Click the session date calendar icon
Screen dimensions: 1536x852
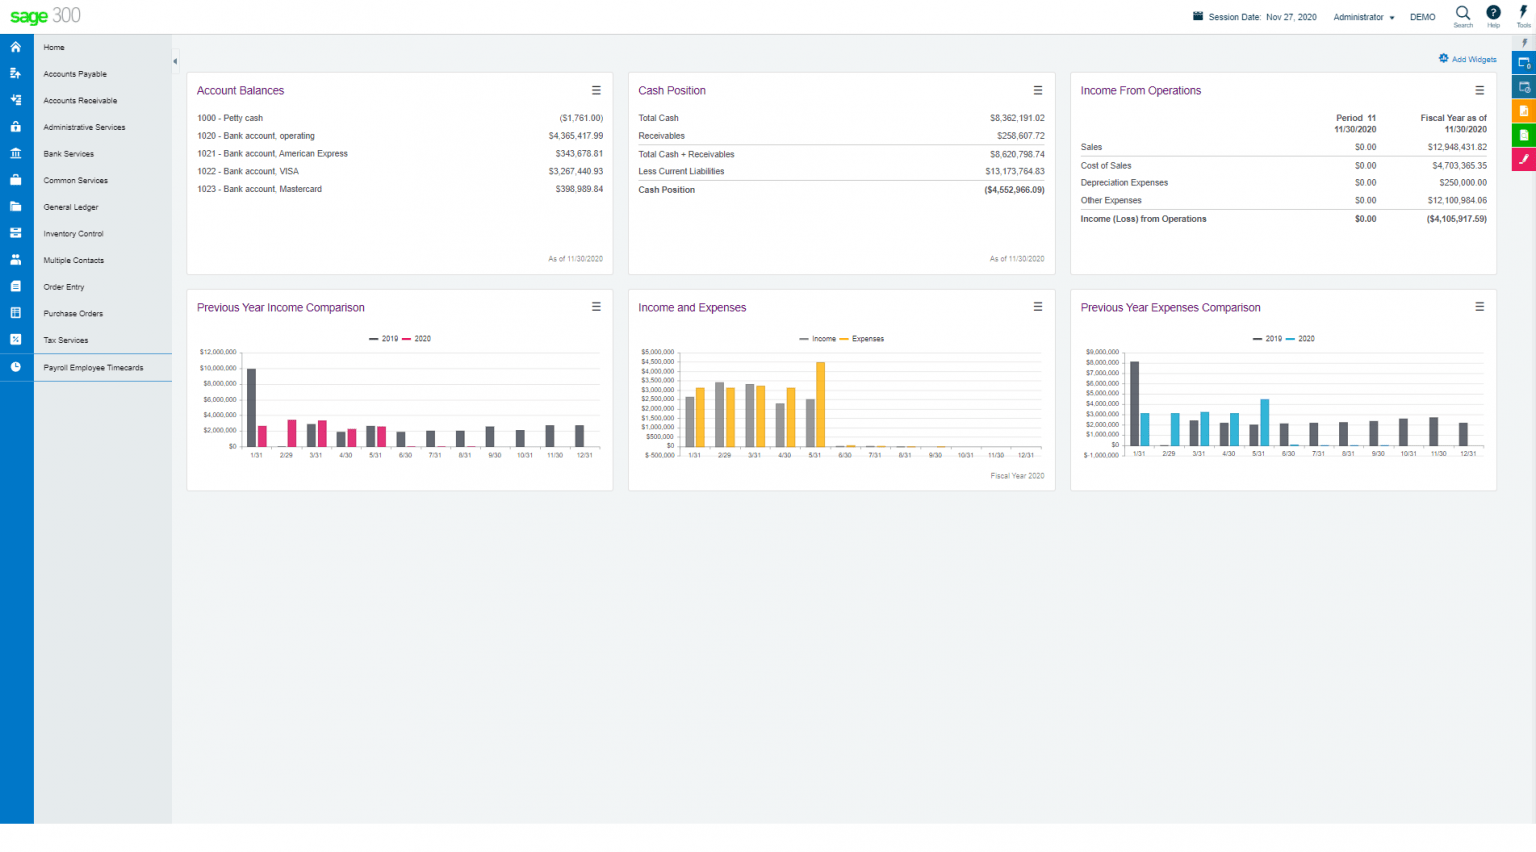1196,16
